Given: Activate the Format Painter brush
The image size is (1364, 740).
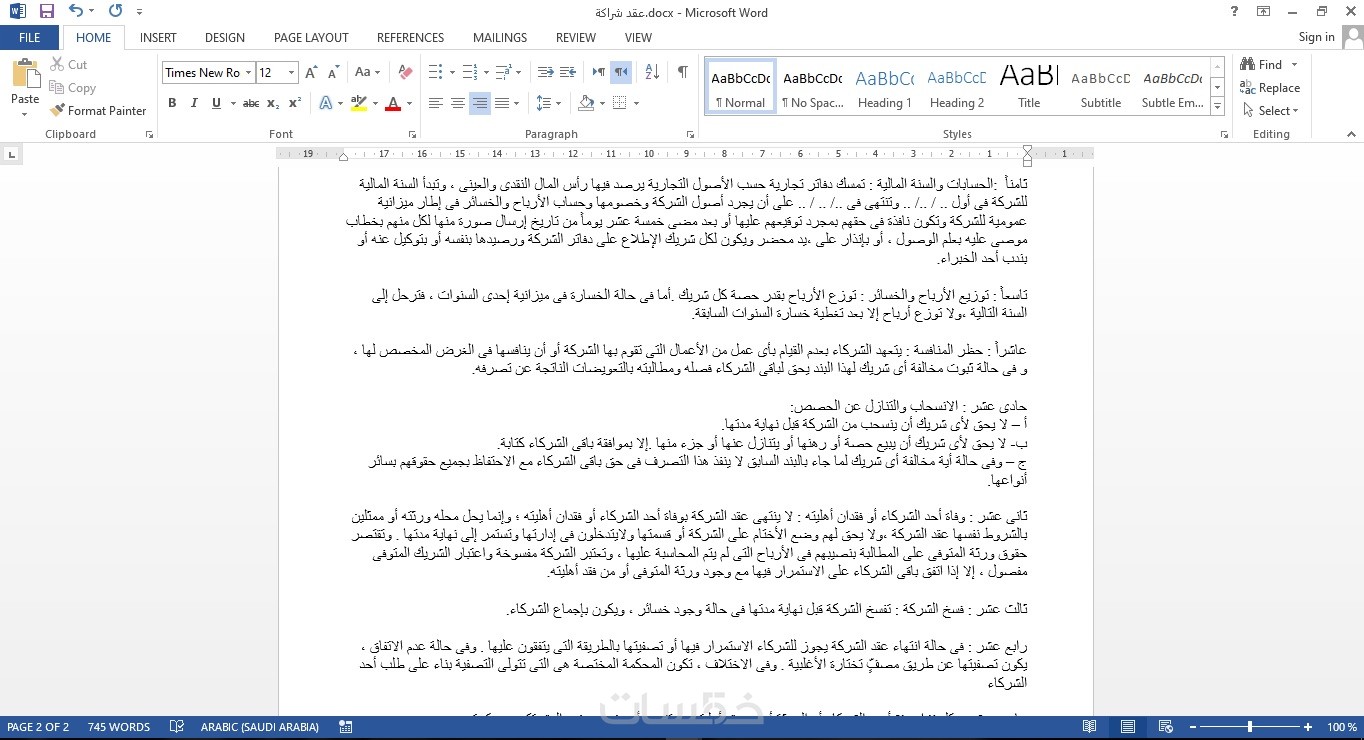Looking at the screenshot, I should coord(98,111).
